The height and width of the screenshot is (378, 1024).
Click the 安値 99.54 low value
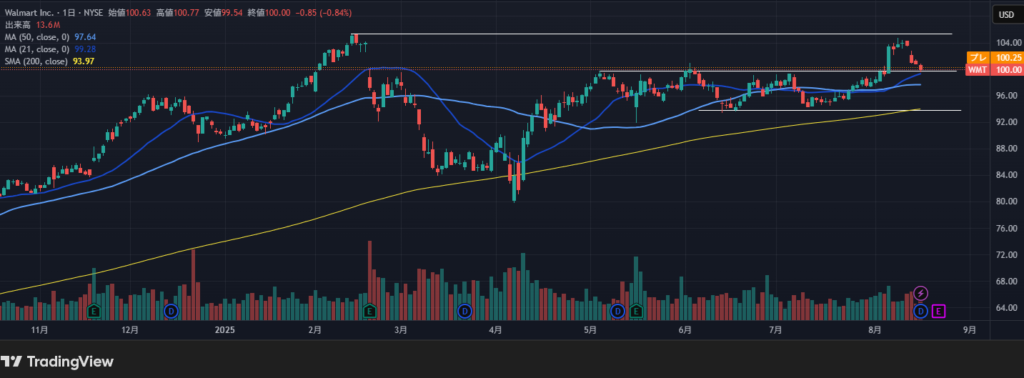(x=222, y=12)
